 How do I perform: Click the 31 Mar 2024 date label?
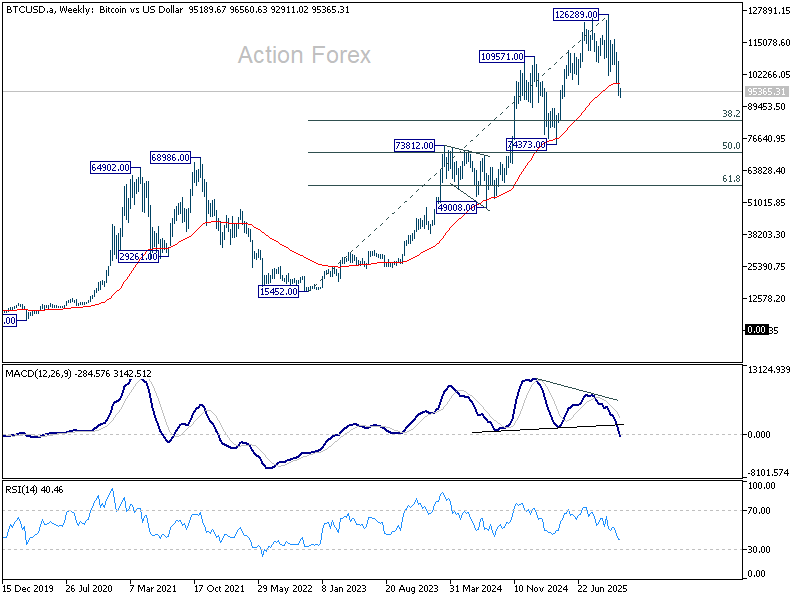(476, 589)
